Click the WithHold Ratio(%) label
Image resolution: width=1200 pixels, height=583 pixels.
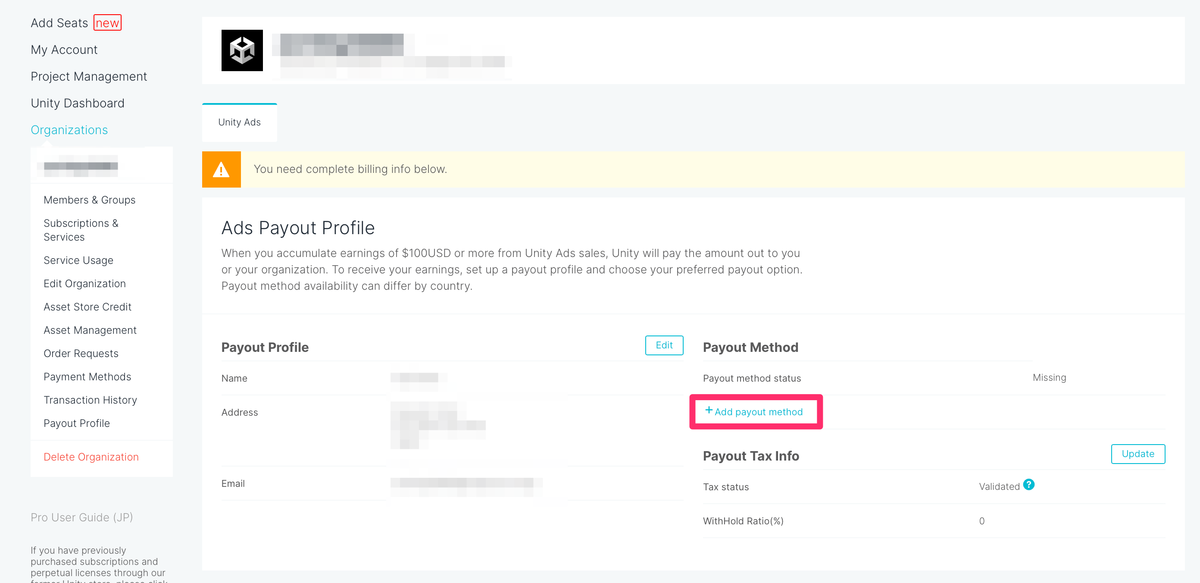744,521
